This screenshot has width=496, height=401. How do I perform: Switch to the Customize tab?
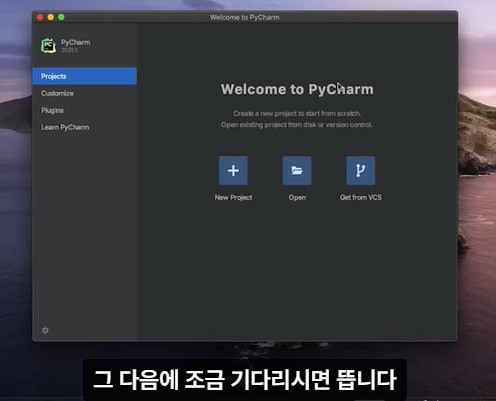[85, 93]
